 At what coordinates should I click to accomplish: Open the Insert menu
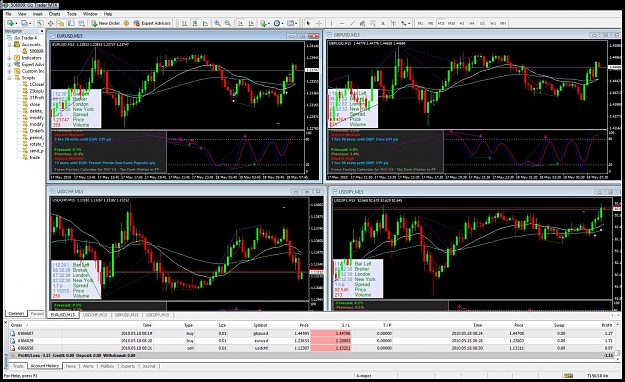[x=37, y=14]
